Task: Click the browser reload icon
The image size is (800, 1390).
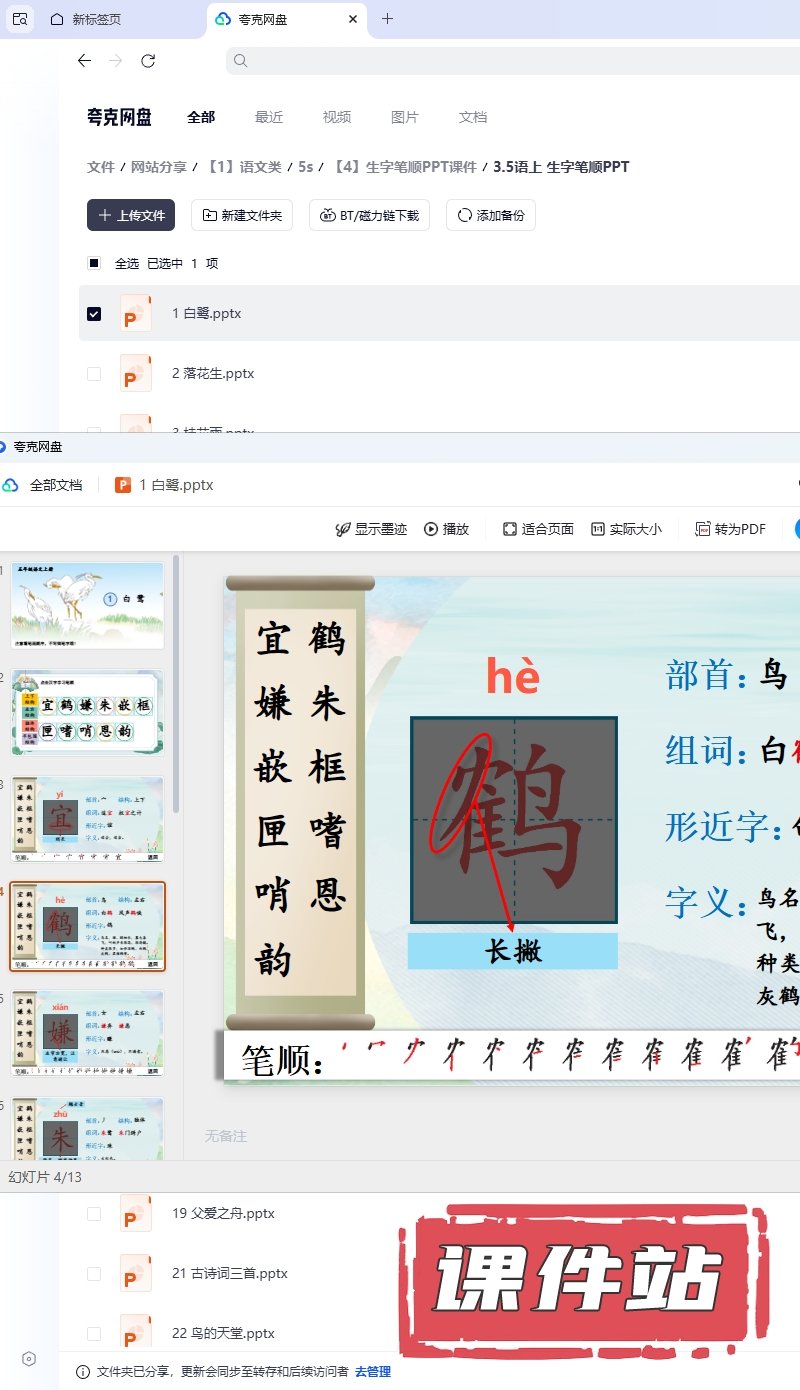Action: click(x=148, y=61)
